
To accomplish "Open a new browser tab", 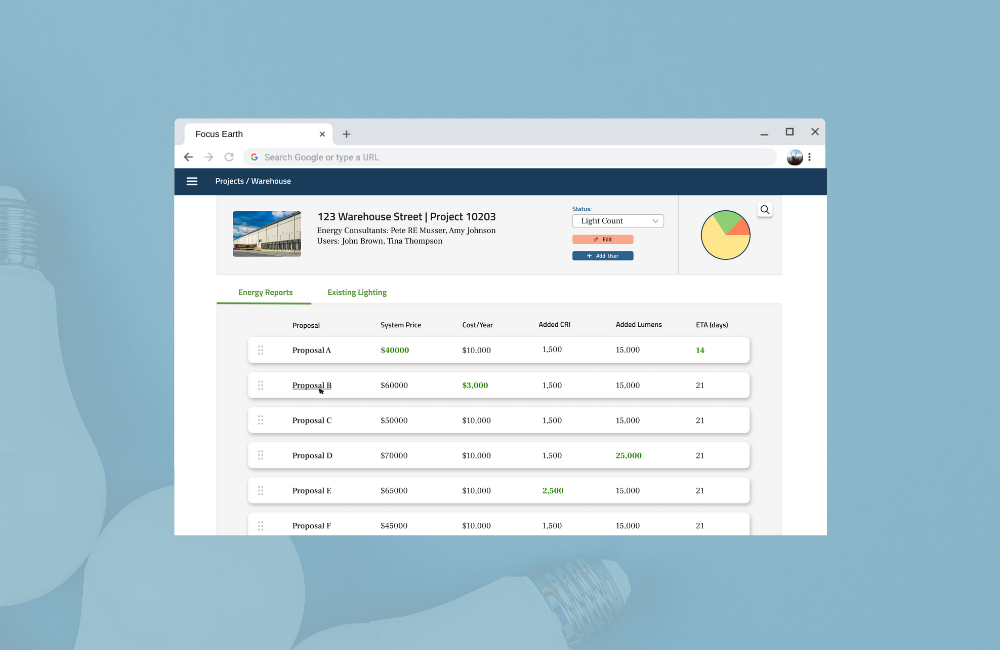I will (346, 134).
